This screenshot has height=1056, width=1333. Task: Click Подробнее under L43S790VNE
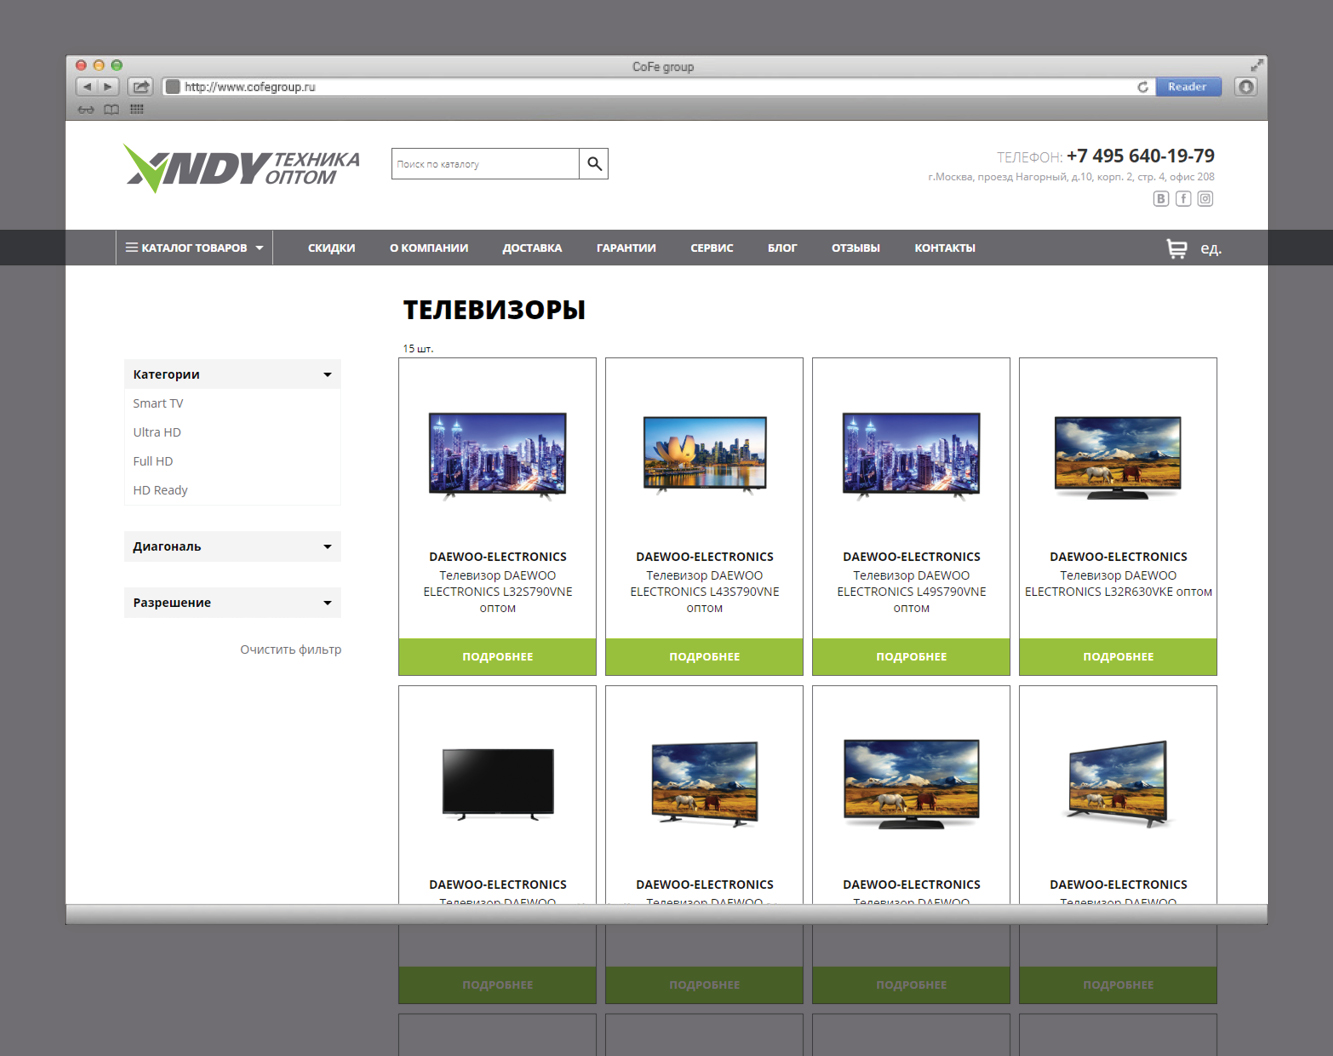coord(704,657)
